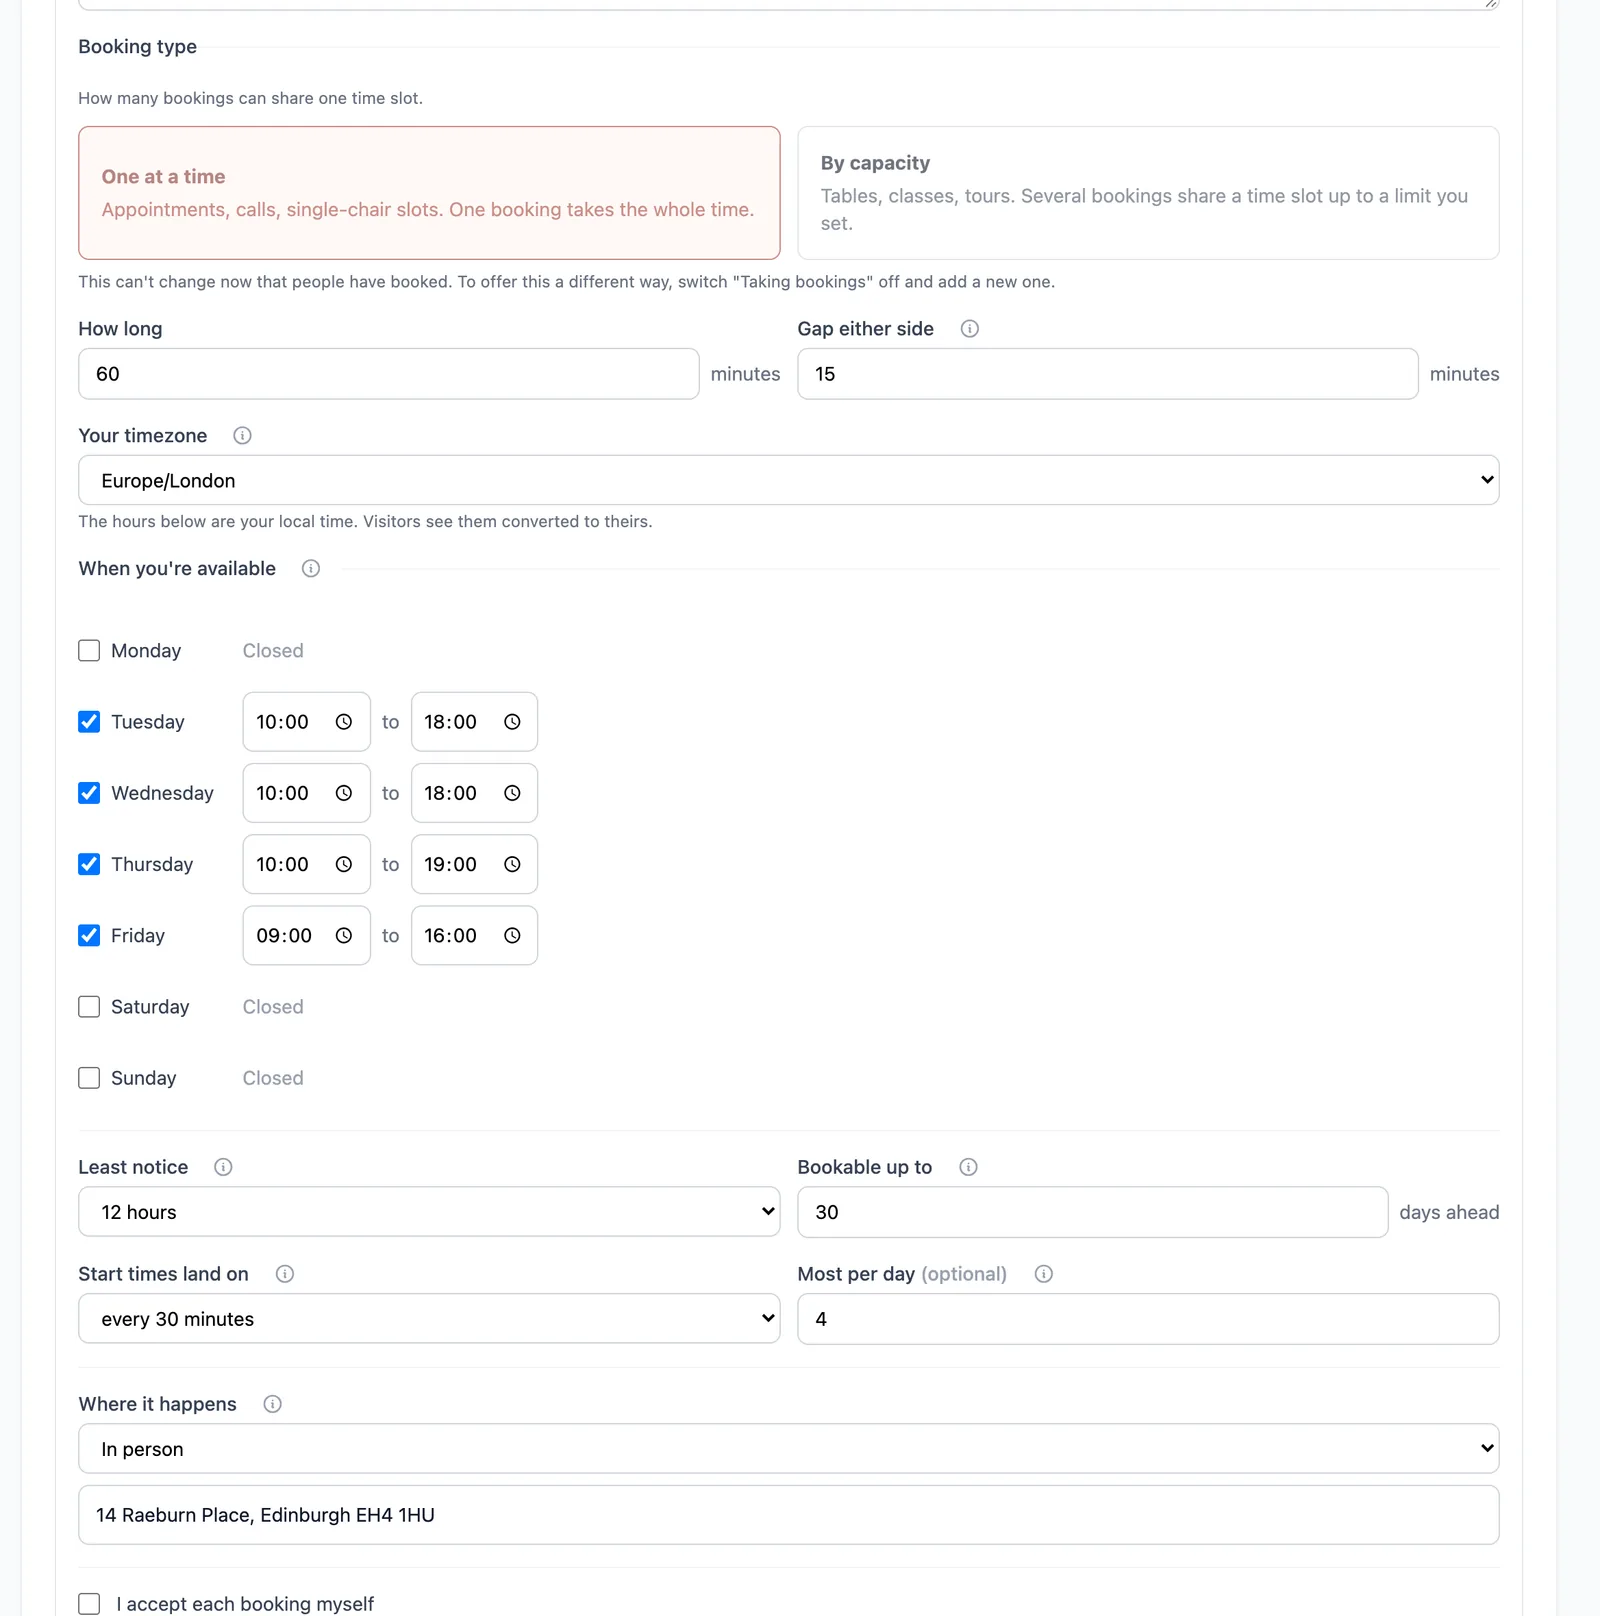This screenshot has height=1616, width=1600.
Task: Open info icon for Start times land on
Action: tap(285, 1274)
